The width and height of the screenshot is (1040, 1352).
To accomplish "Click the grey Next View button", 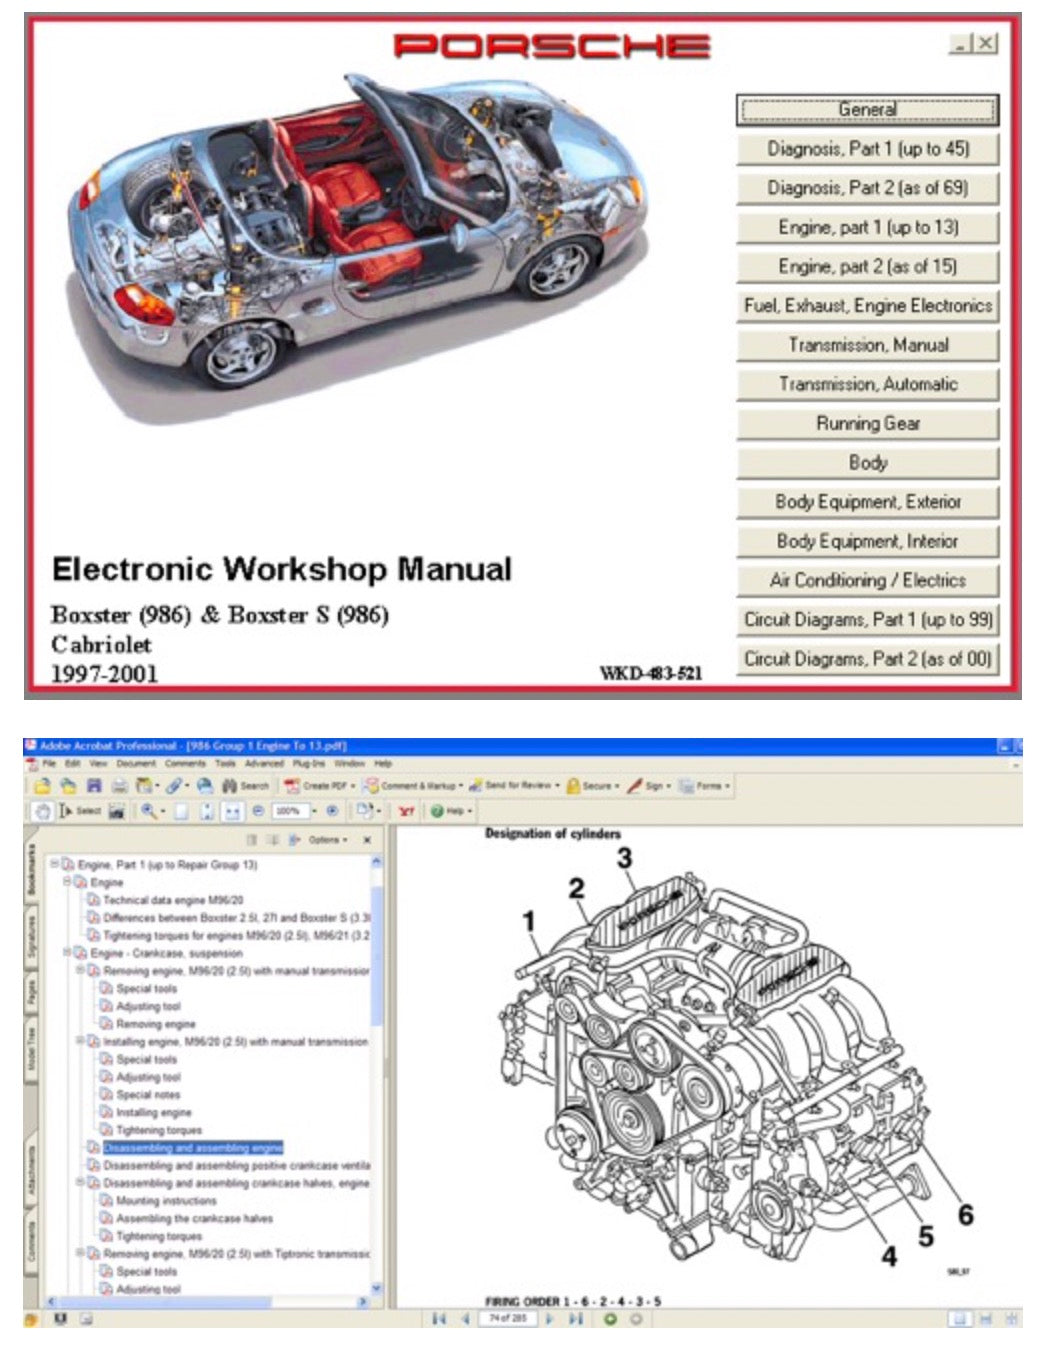I will point(635,1319).
